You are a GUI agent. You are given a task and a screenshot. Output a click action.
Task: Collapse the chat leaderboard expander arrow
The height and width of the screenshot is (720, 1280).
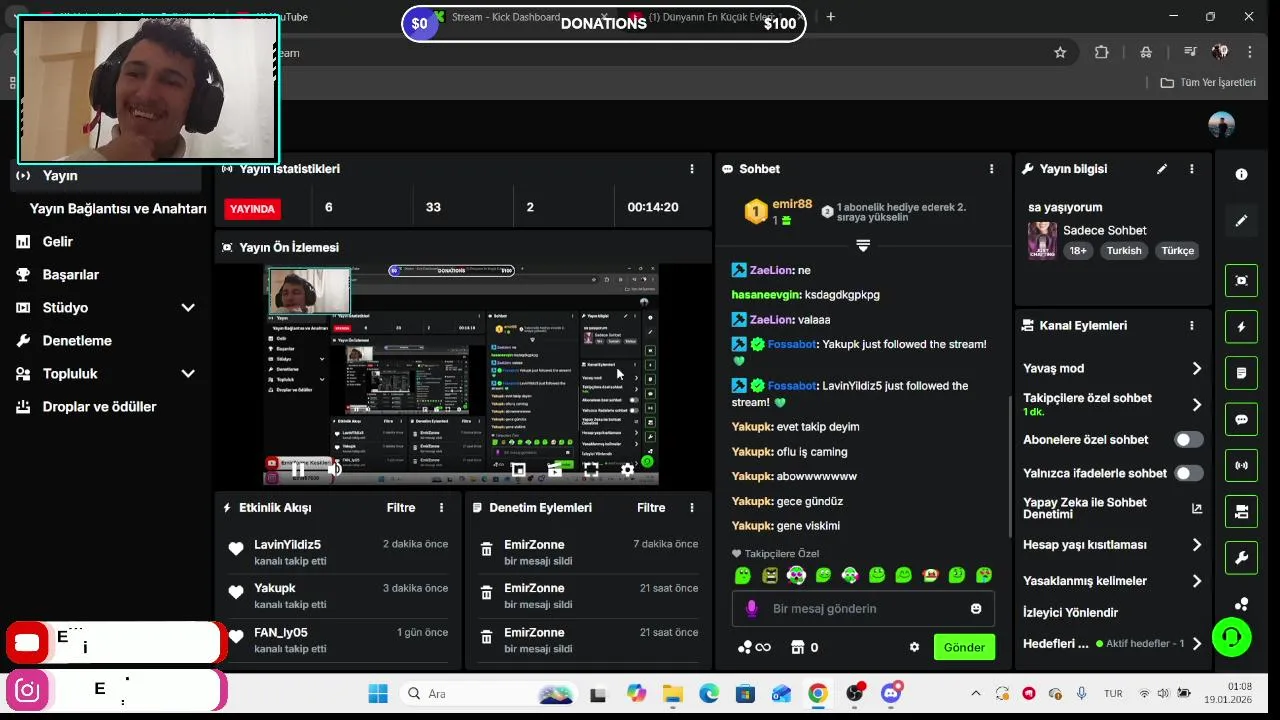pyautogui.click(x=863, y=244)
